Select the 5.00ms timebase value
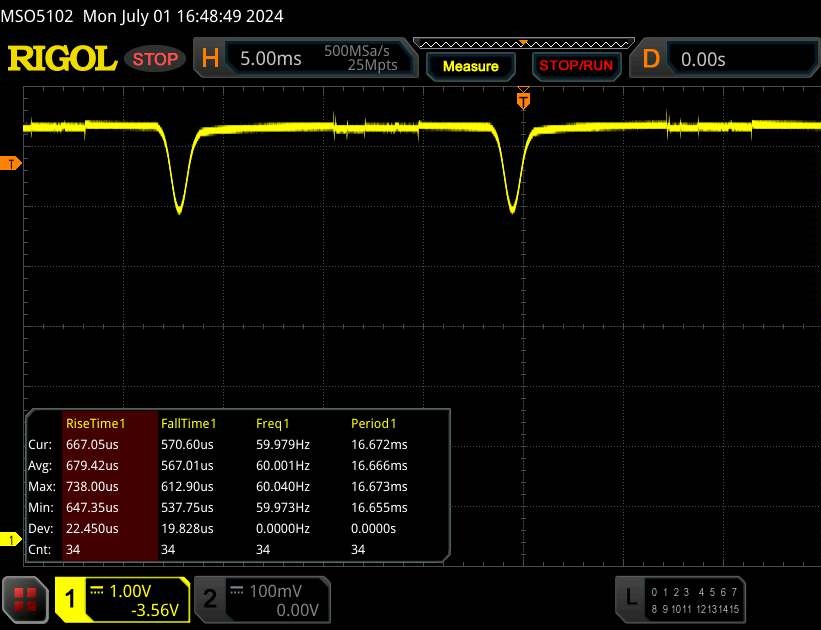The width and height of the screenshot is (821, 630). [271, 59]
